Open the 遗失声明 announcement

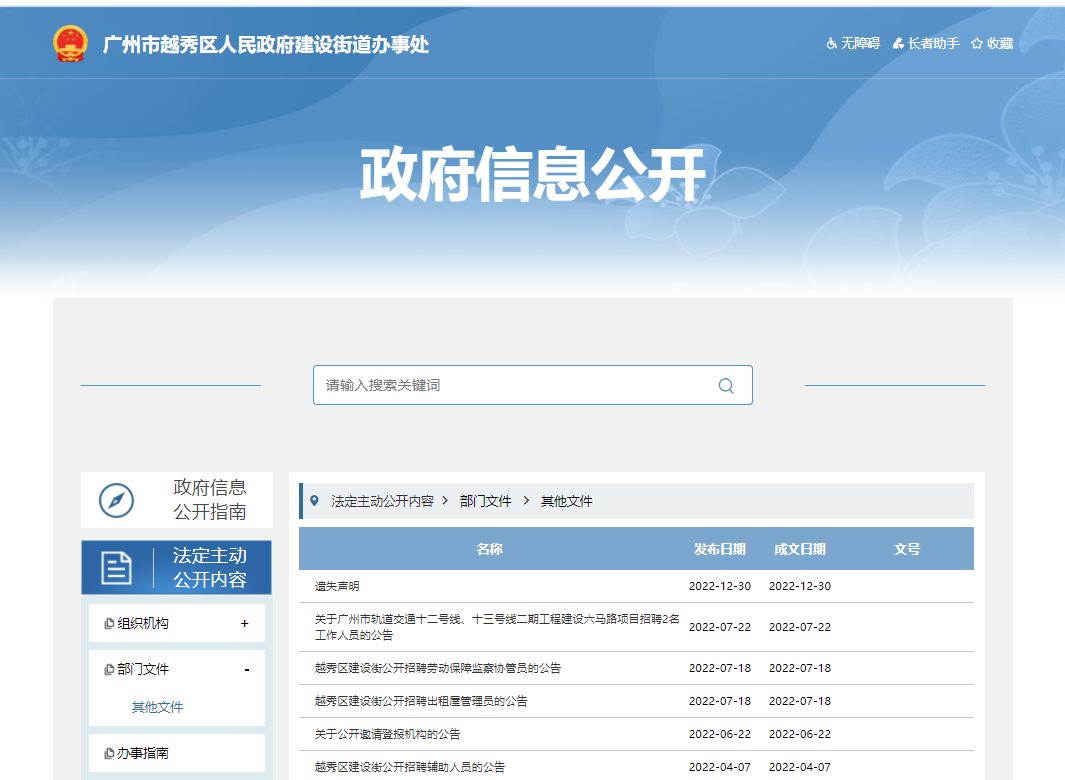337,586
